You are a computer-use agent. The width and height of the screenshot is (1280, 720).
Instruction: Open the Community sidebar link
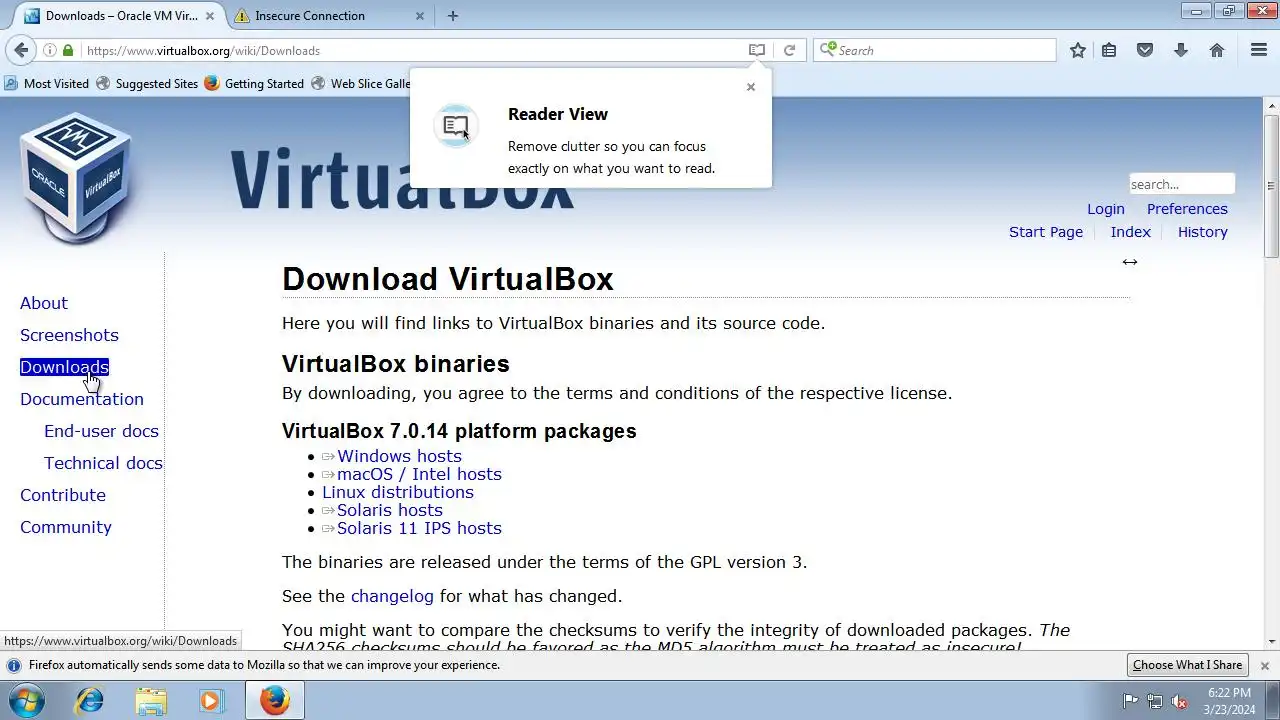pos(66,527)
